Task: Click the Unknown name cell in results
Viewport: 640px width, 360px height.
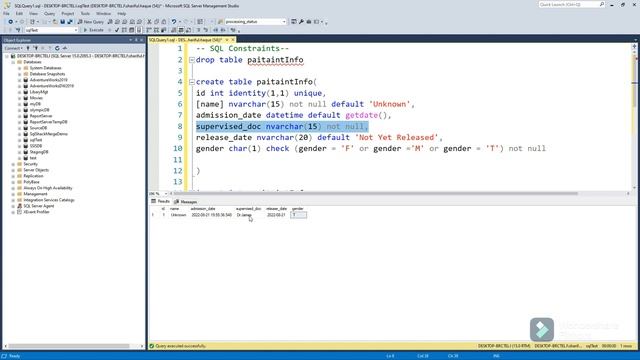Action: tap(178, 215)
